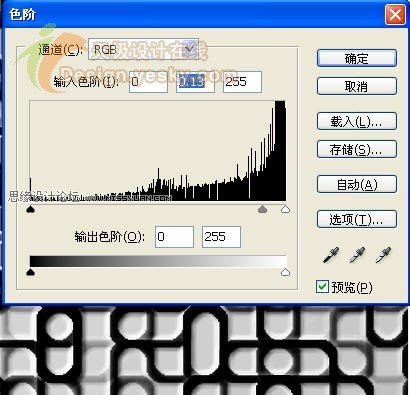Click the input highlight field showing 255
Screen dimensions: 410x395
point(242,82)
